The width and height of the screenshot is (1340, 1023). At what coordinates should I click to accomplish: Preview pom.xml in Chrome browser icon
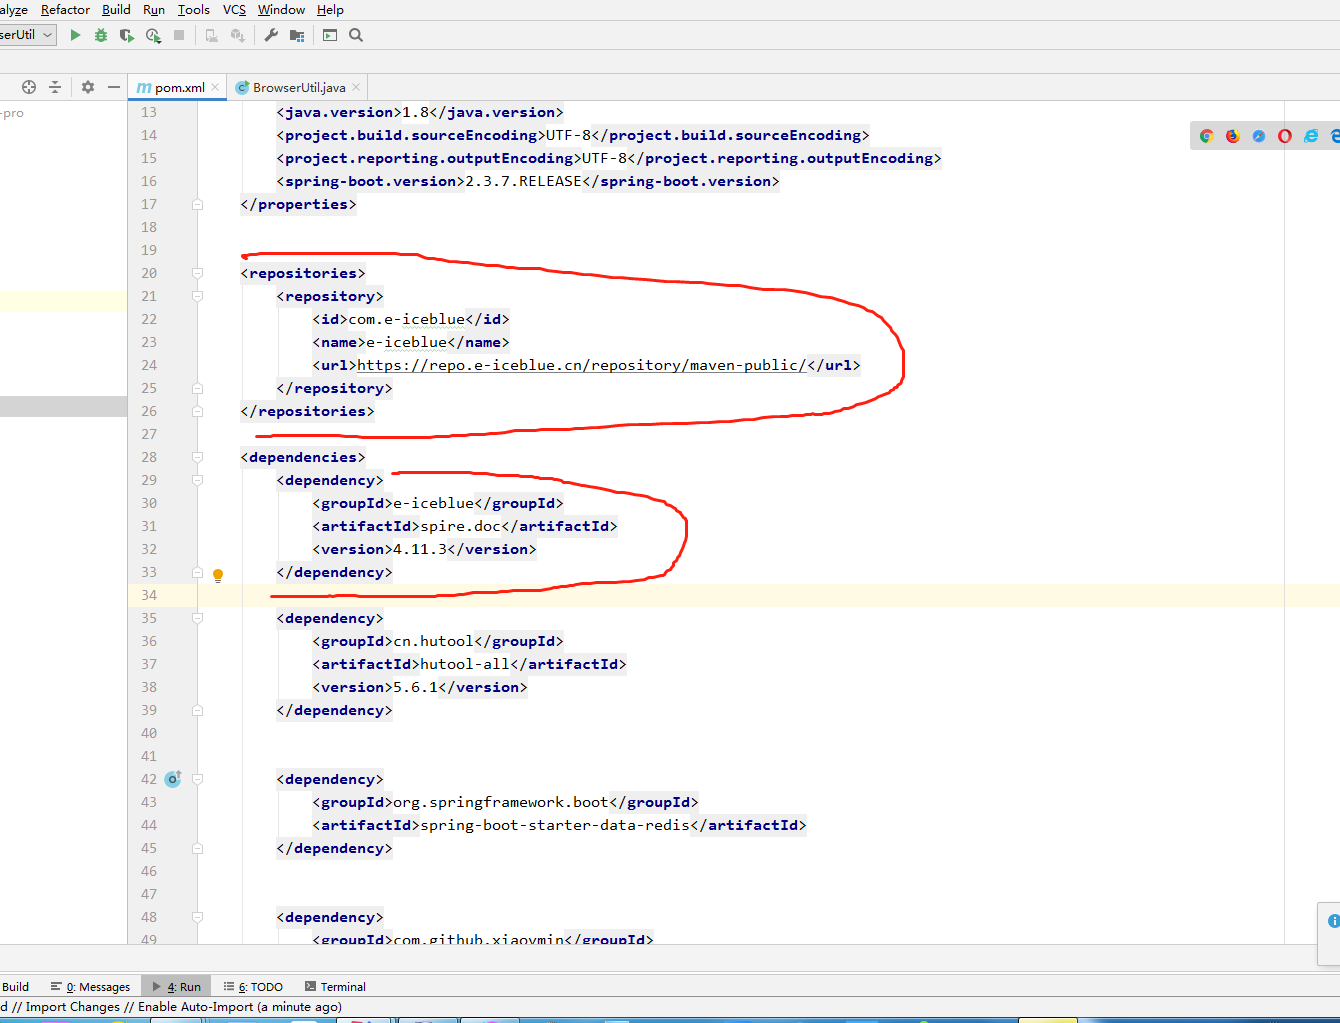tap(1207, 136)
